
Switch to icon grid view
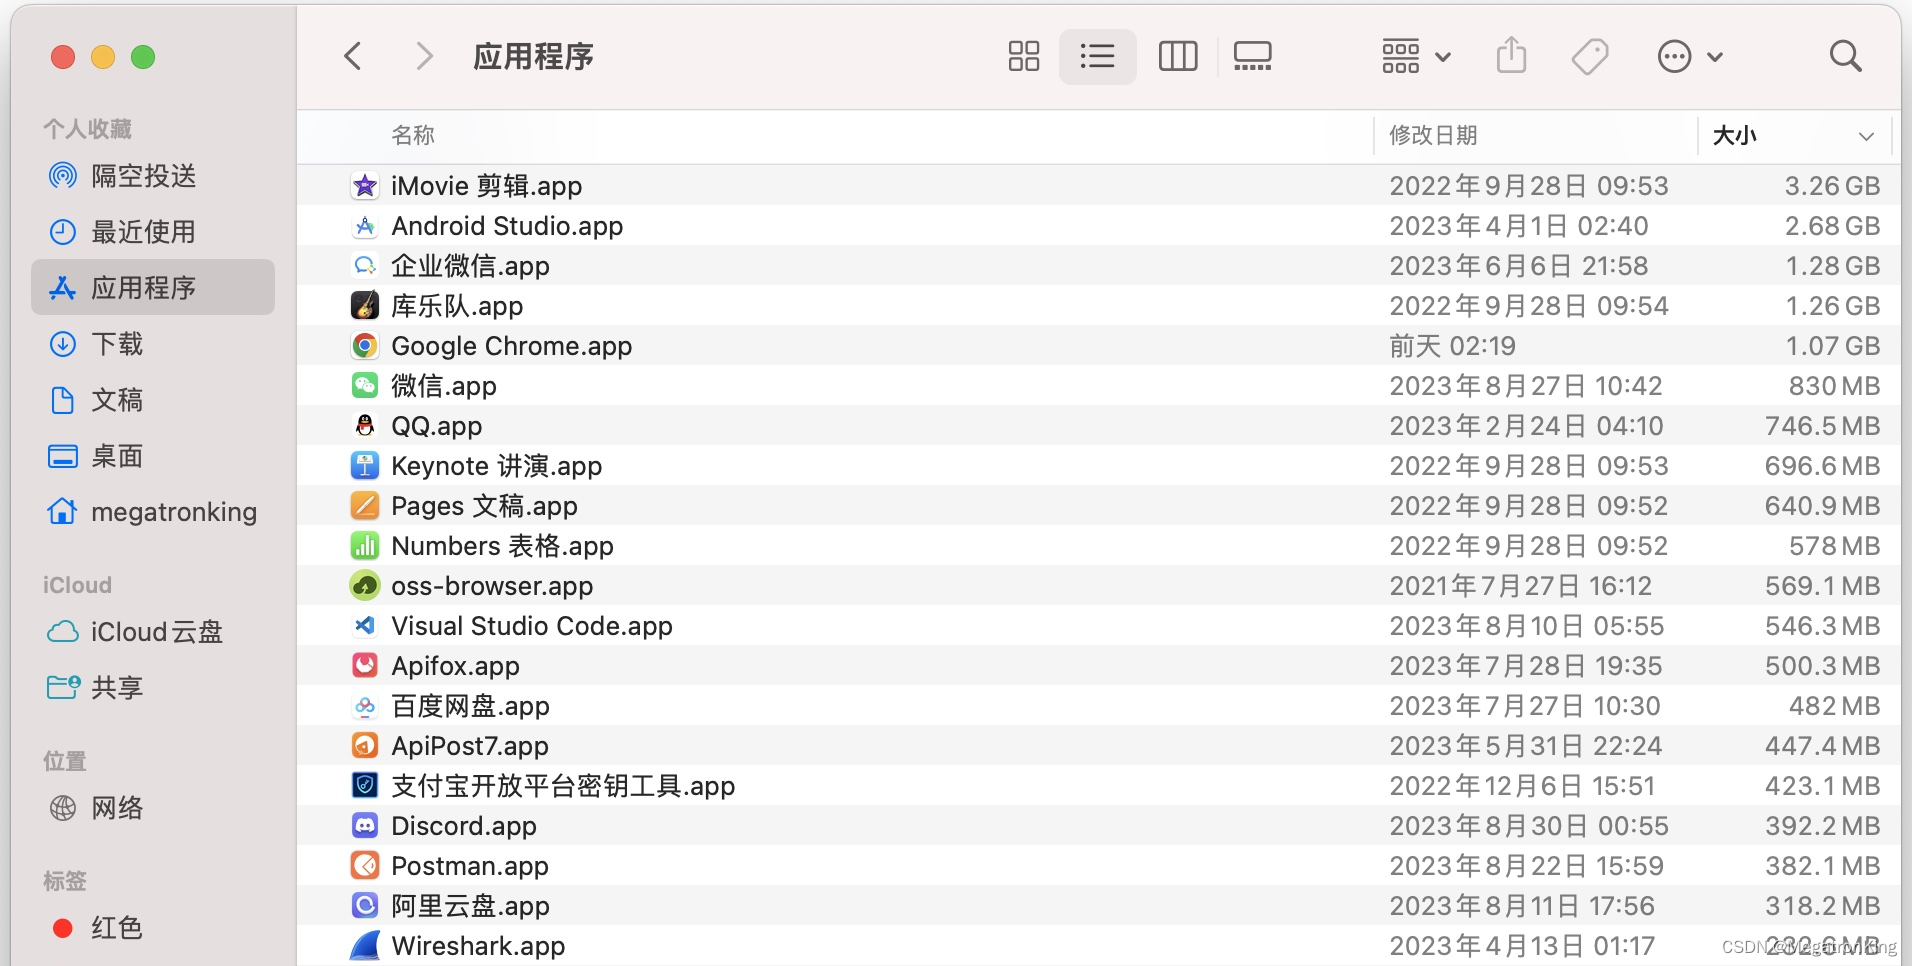1024,56
